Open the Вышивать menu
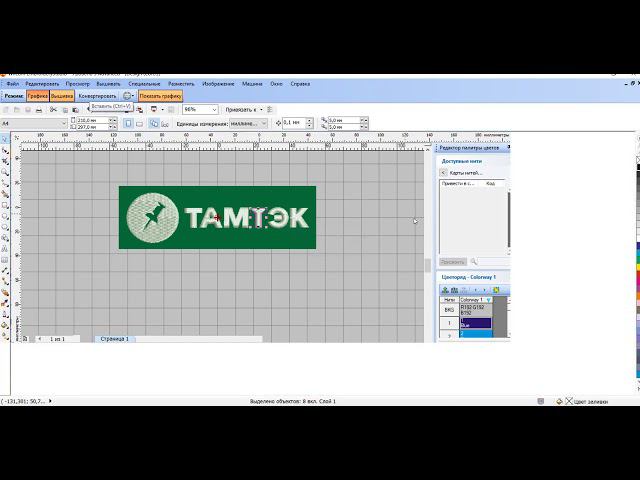Image resolution: width=640 pixels, height=480 pixels. tap(108, 84)
